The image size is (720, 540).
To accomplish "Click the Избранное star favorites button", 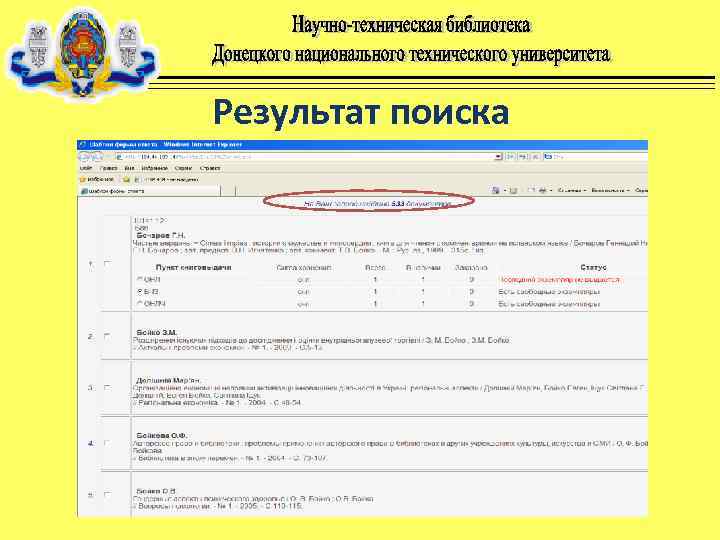I will click(97, 180).
